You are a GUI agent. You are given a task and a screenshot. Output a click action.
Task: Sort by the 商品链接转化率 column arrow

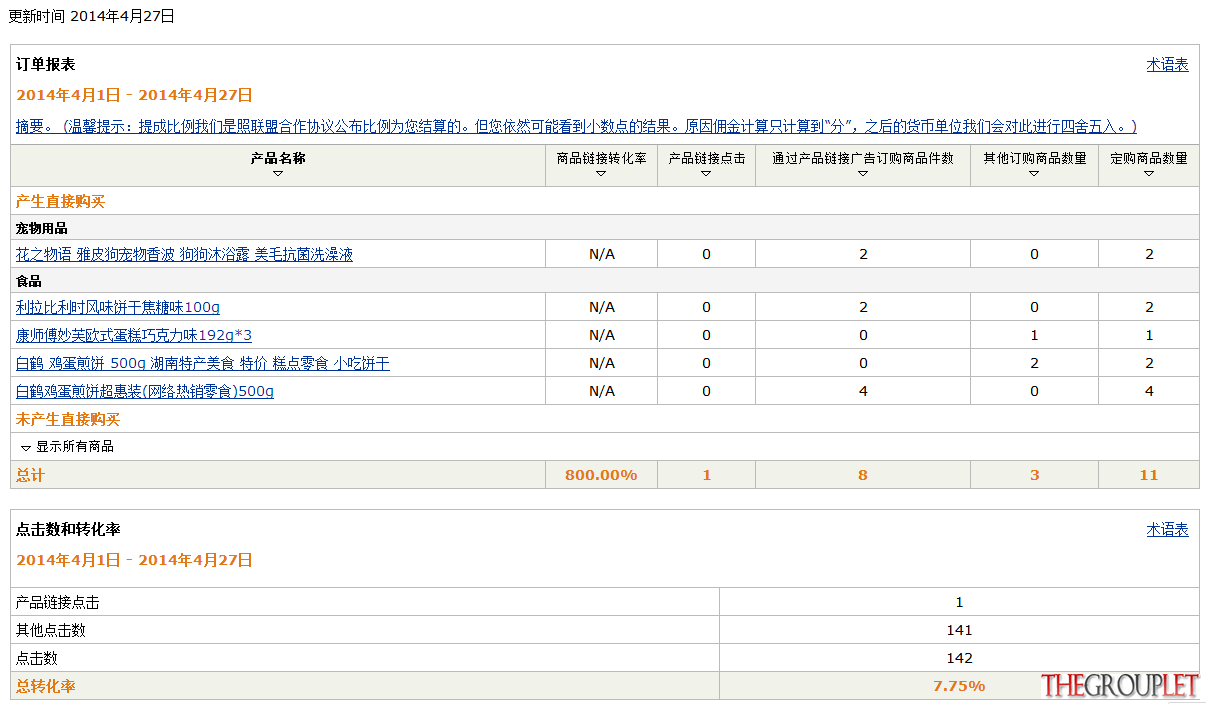(x=601, y=174)
